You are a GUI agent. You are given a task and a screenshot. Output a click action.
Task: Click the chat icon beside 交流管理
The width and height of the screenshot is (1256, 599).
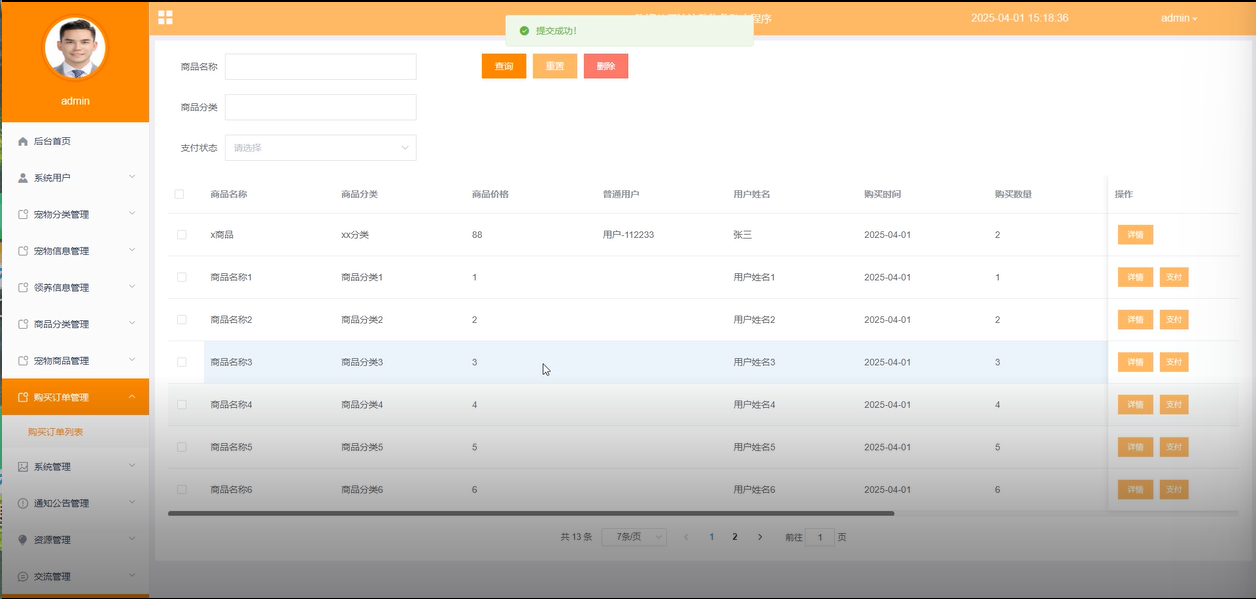23,576
